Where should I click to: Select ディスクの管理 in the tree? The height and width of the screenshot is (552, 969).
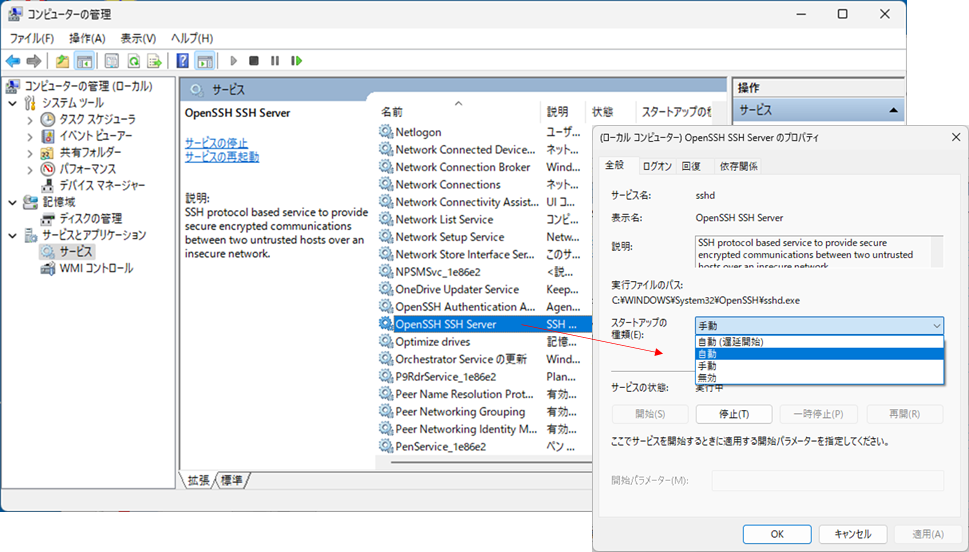tap(90, 218)
